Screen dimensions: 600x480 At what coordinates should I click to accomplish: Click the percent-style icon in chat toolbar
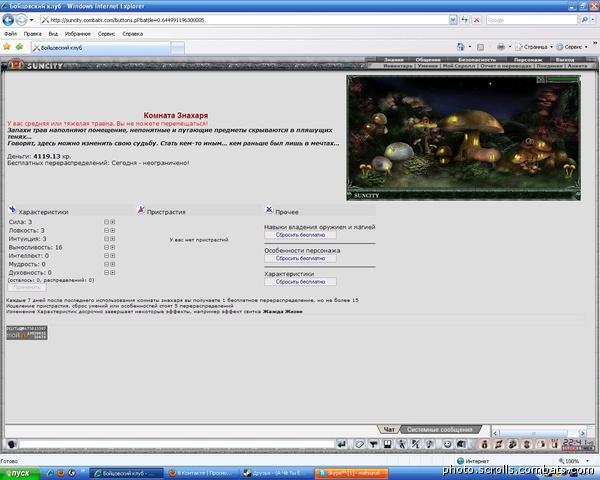(416, 444)
